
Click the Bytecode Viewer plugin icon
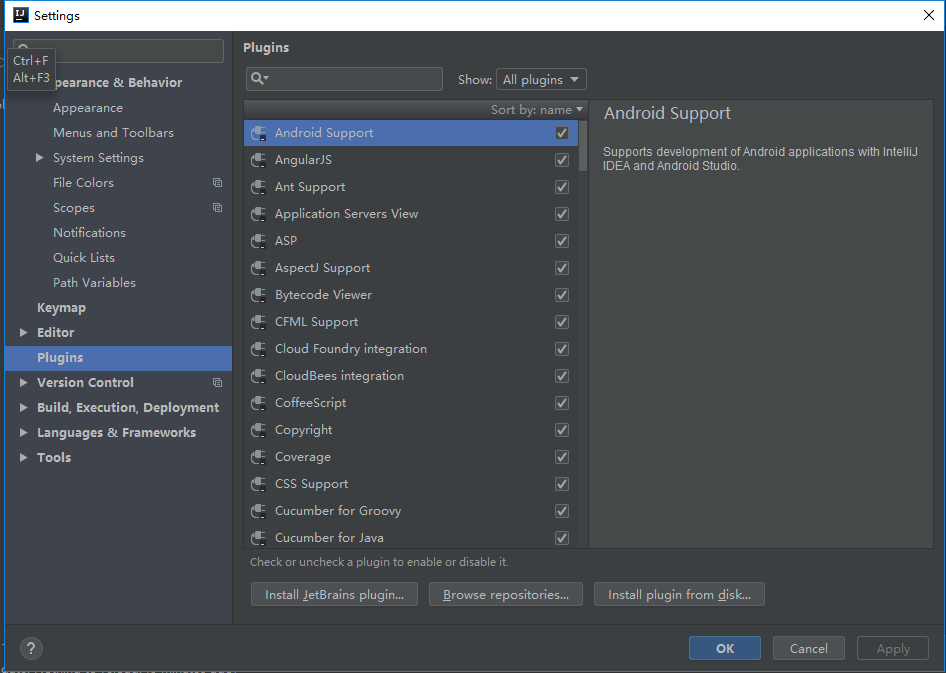pos(258,295)
